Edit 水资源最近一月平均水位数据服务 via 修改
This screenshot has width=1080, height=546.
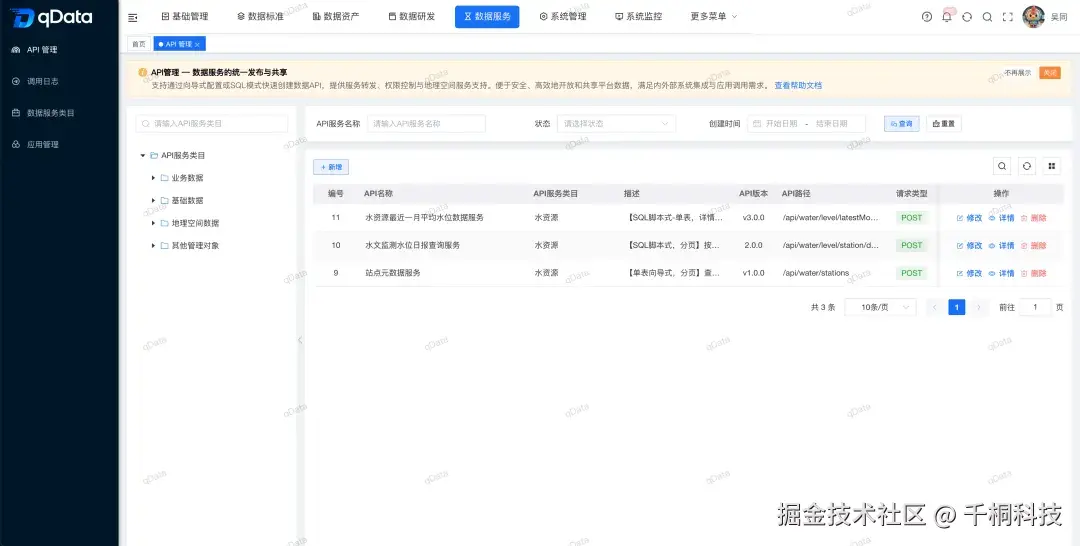969,218
